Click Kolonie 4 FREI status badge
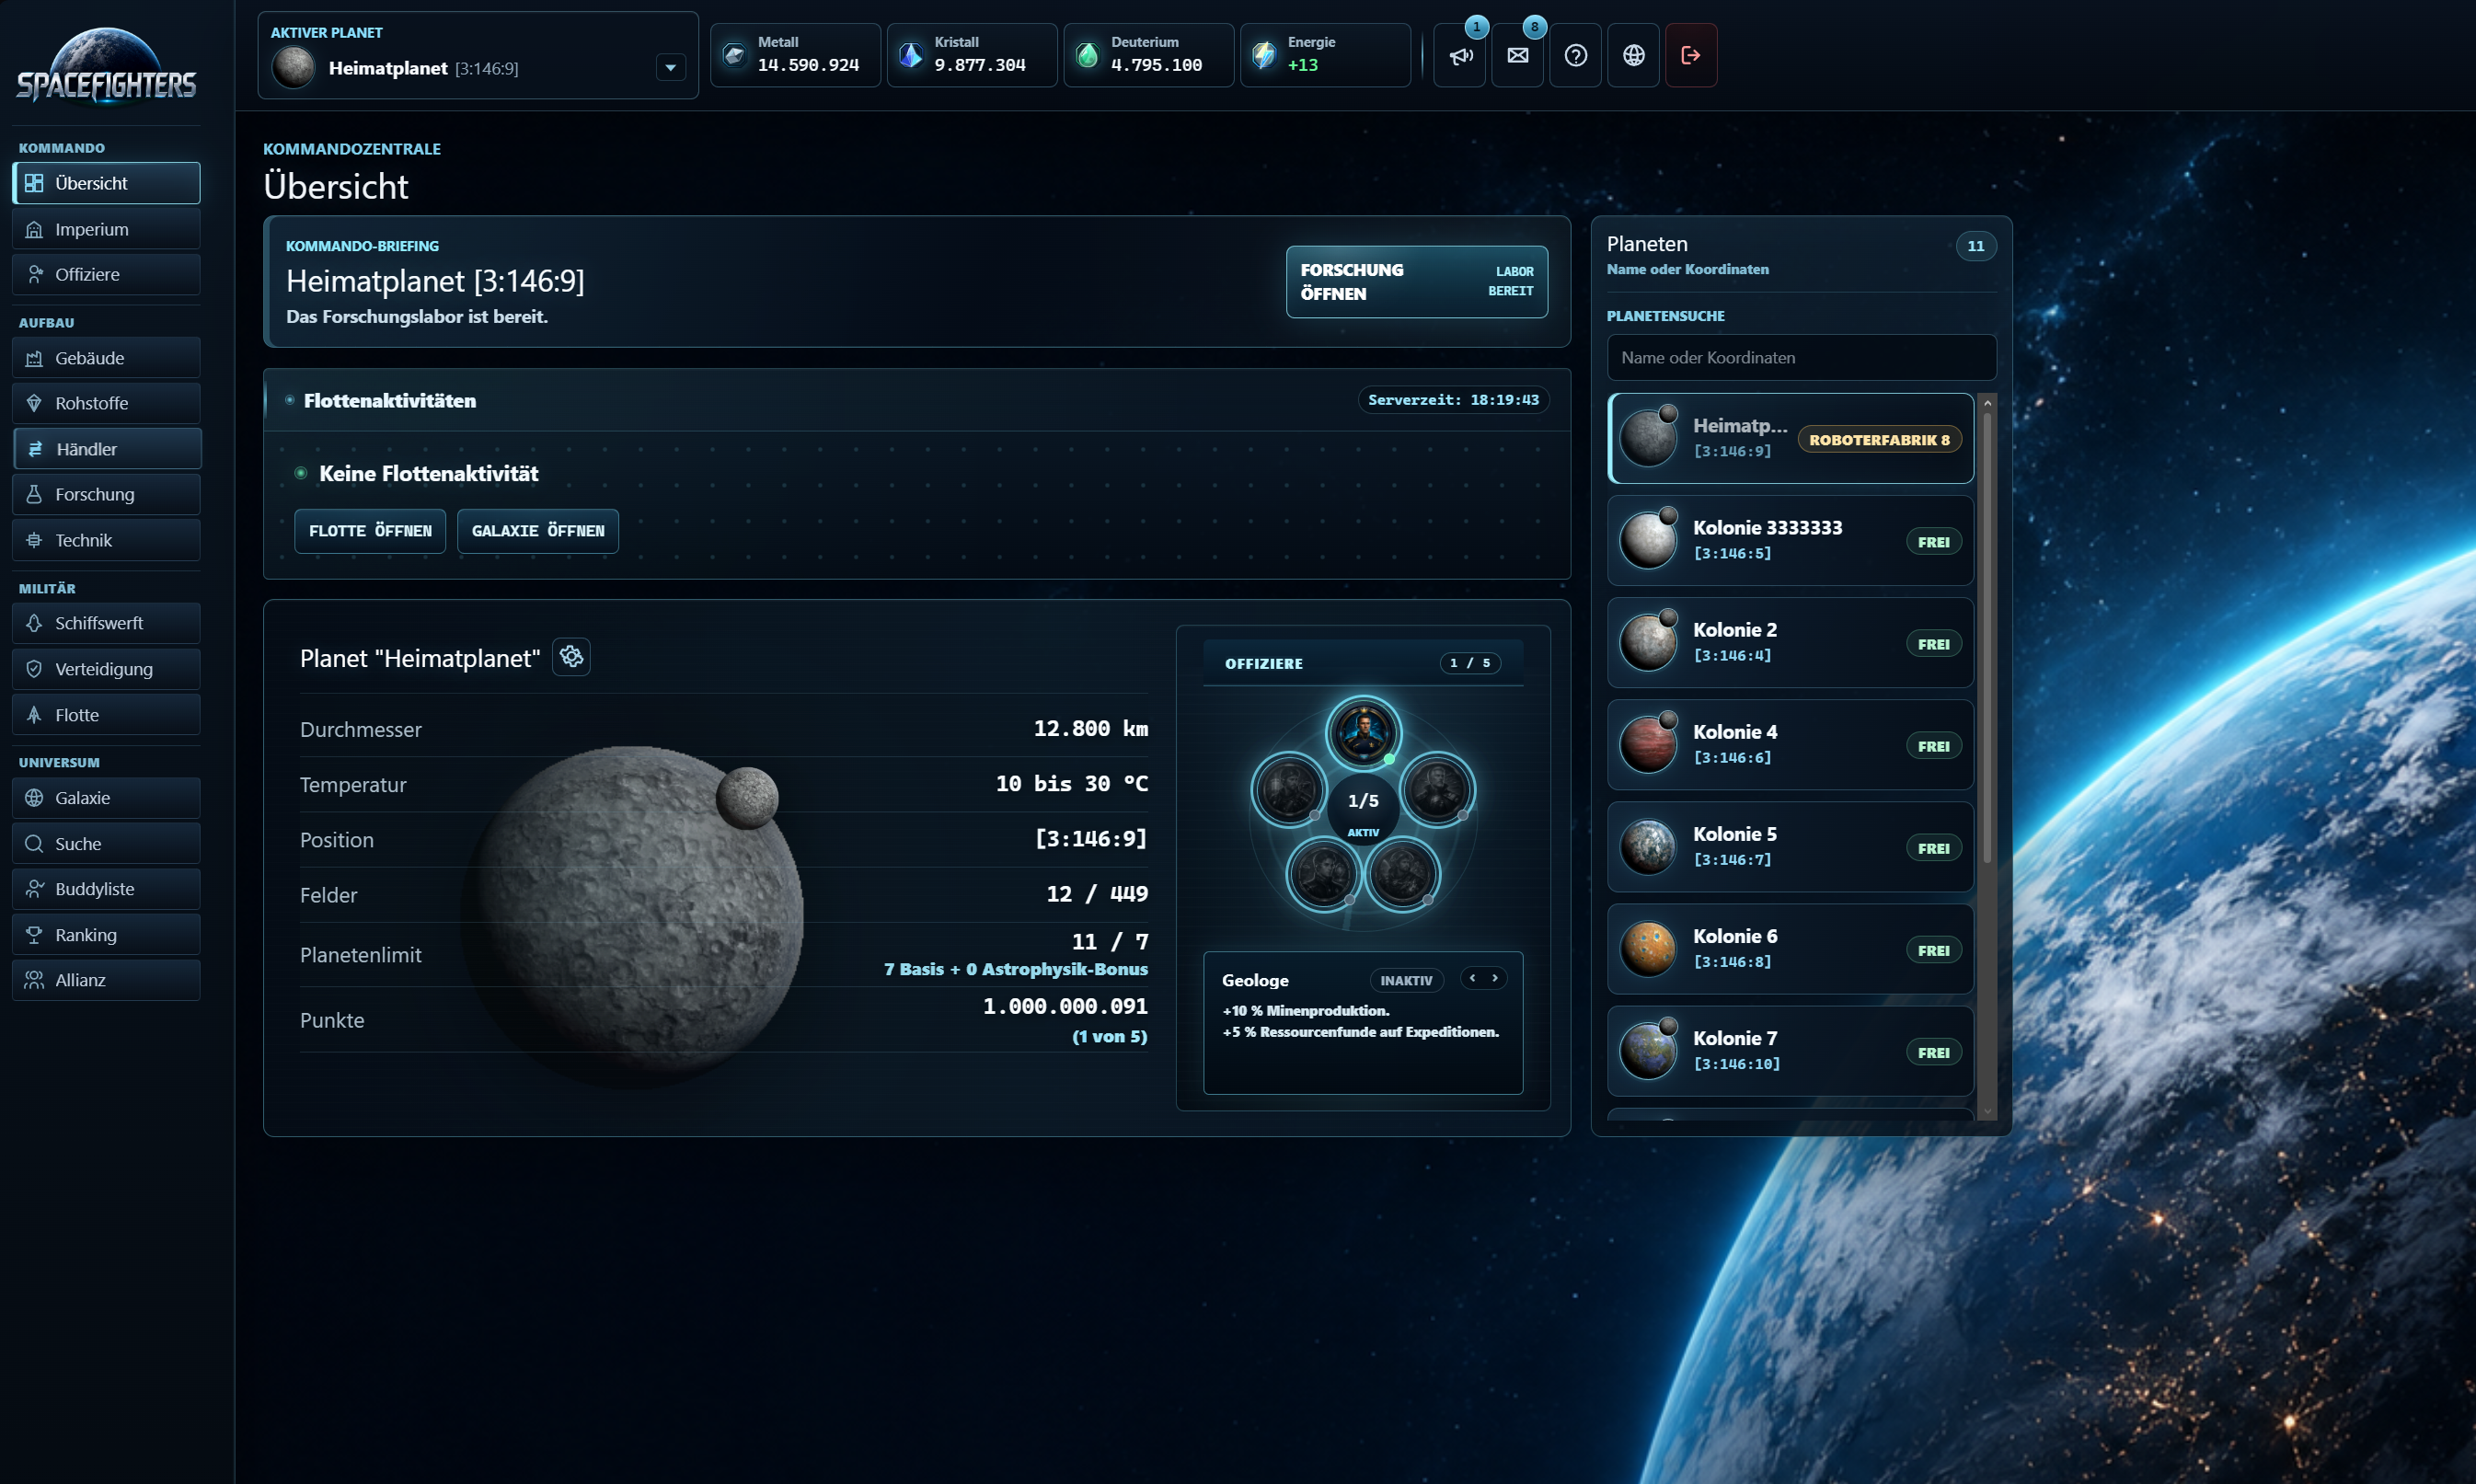2476x1484 pixels. pos(1933,746)
